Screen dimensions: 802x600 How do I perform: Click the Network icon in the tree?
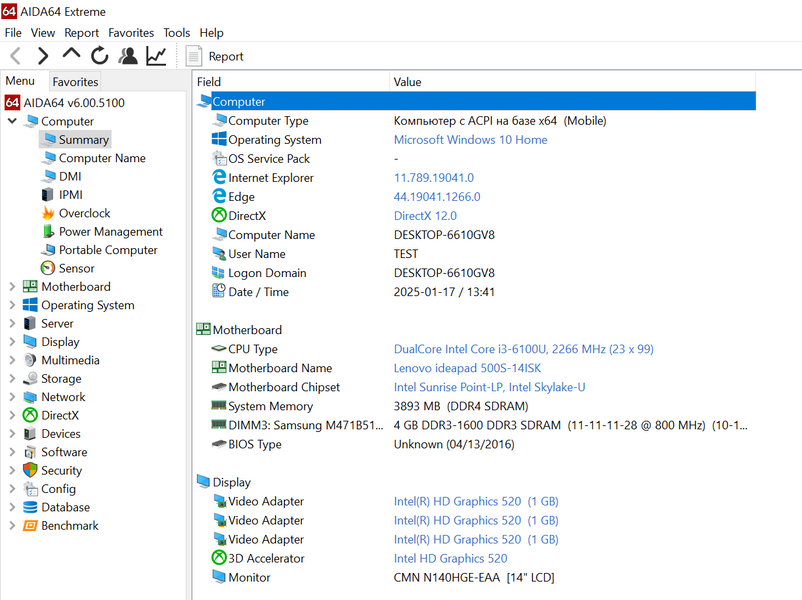tap(30, 397)
